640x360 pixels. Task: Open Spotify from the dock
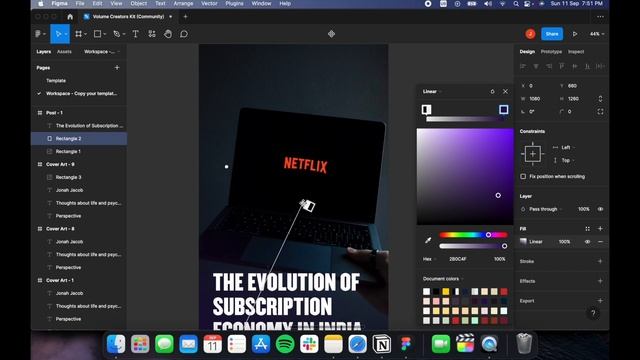(x=285, y=344)
